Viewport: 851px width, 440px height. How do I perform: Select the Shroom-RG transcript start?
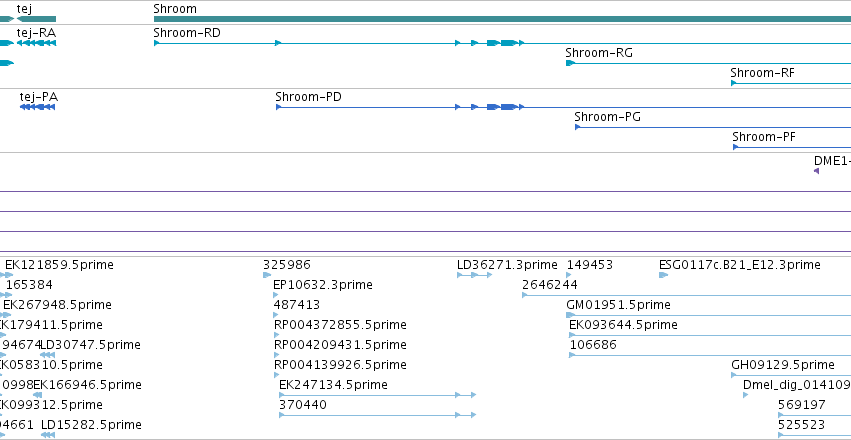pyautogui.click(x=570, y=63)
